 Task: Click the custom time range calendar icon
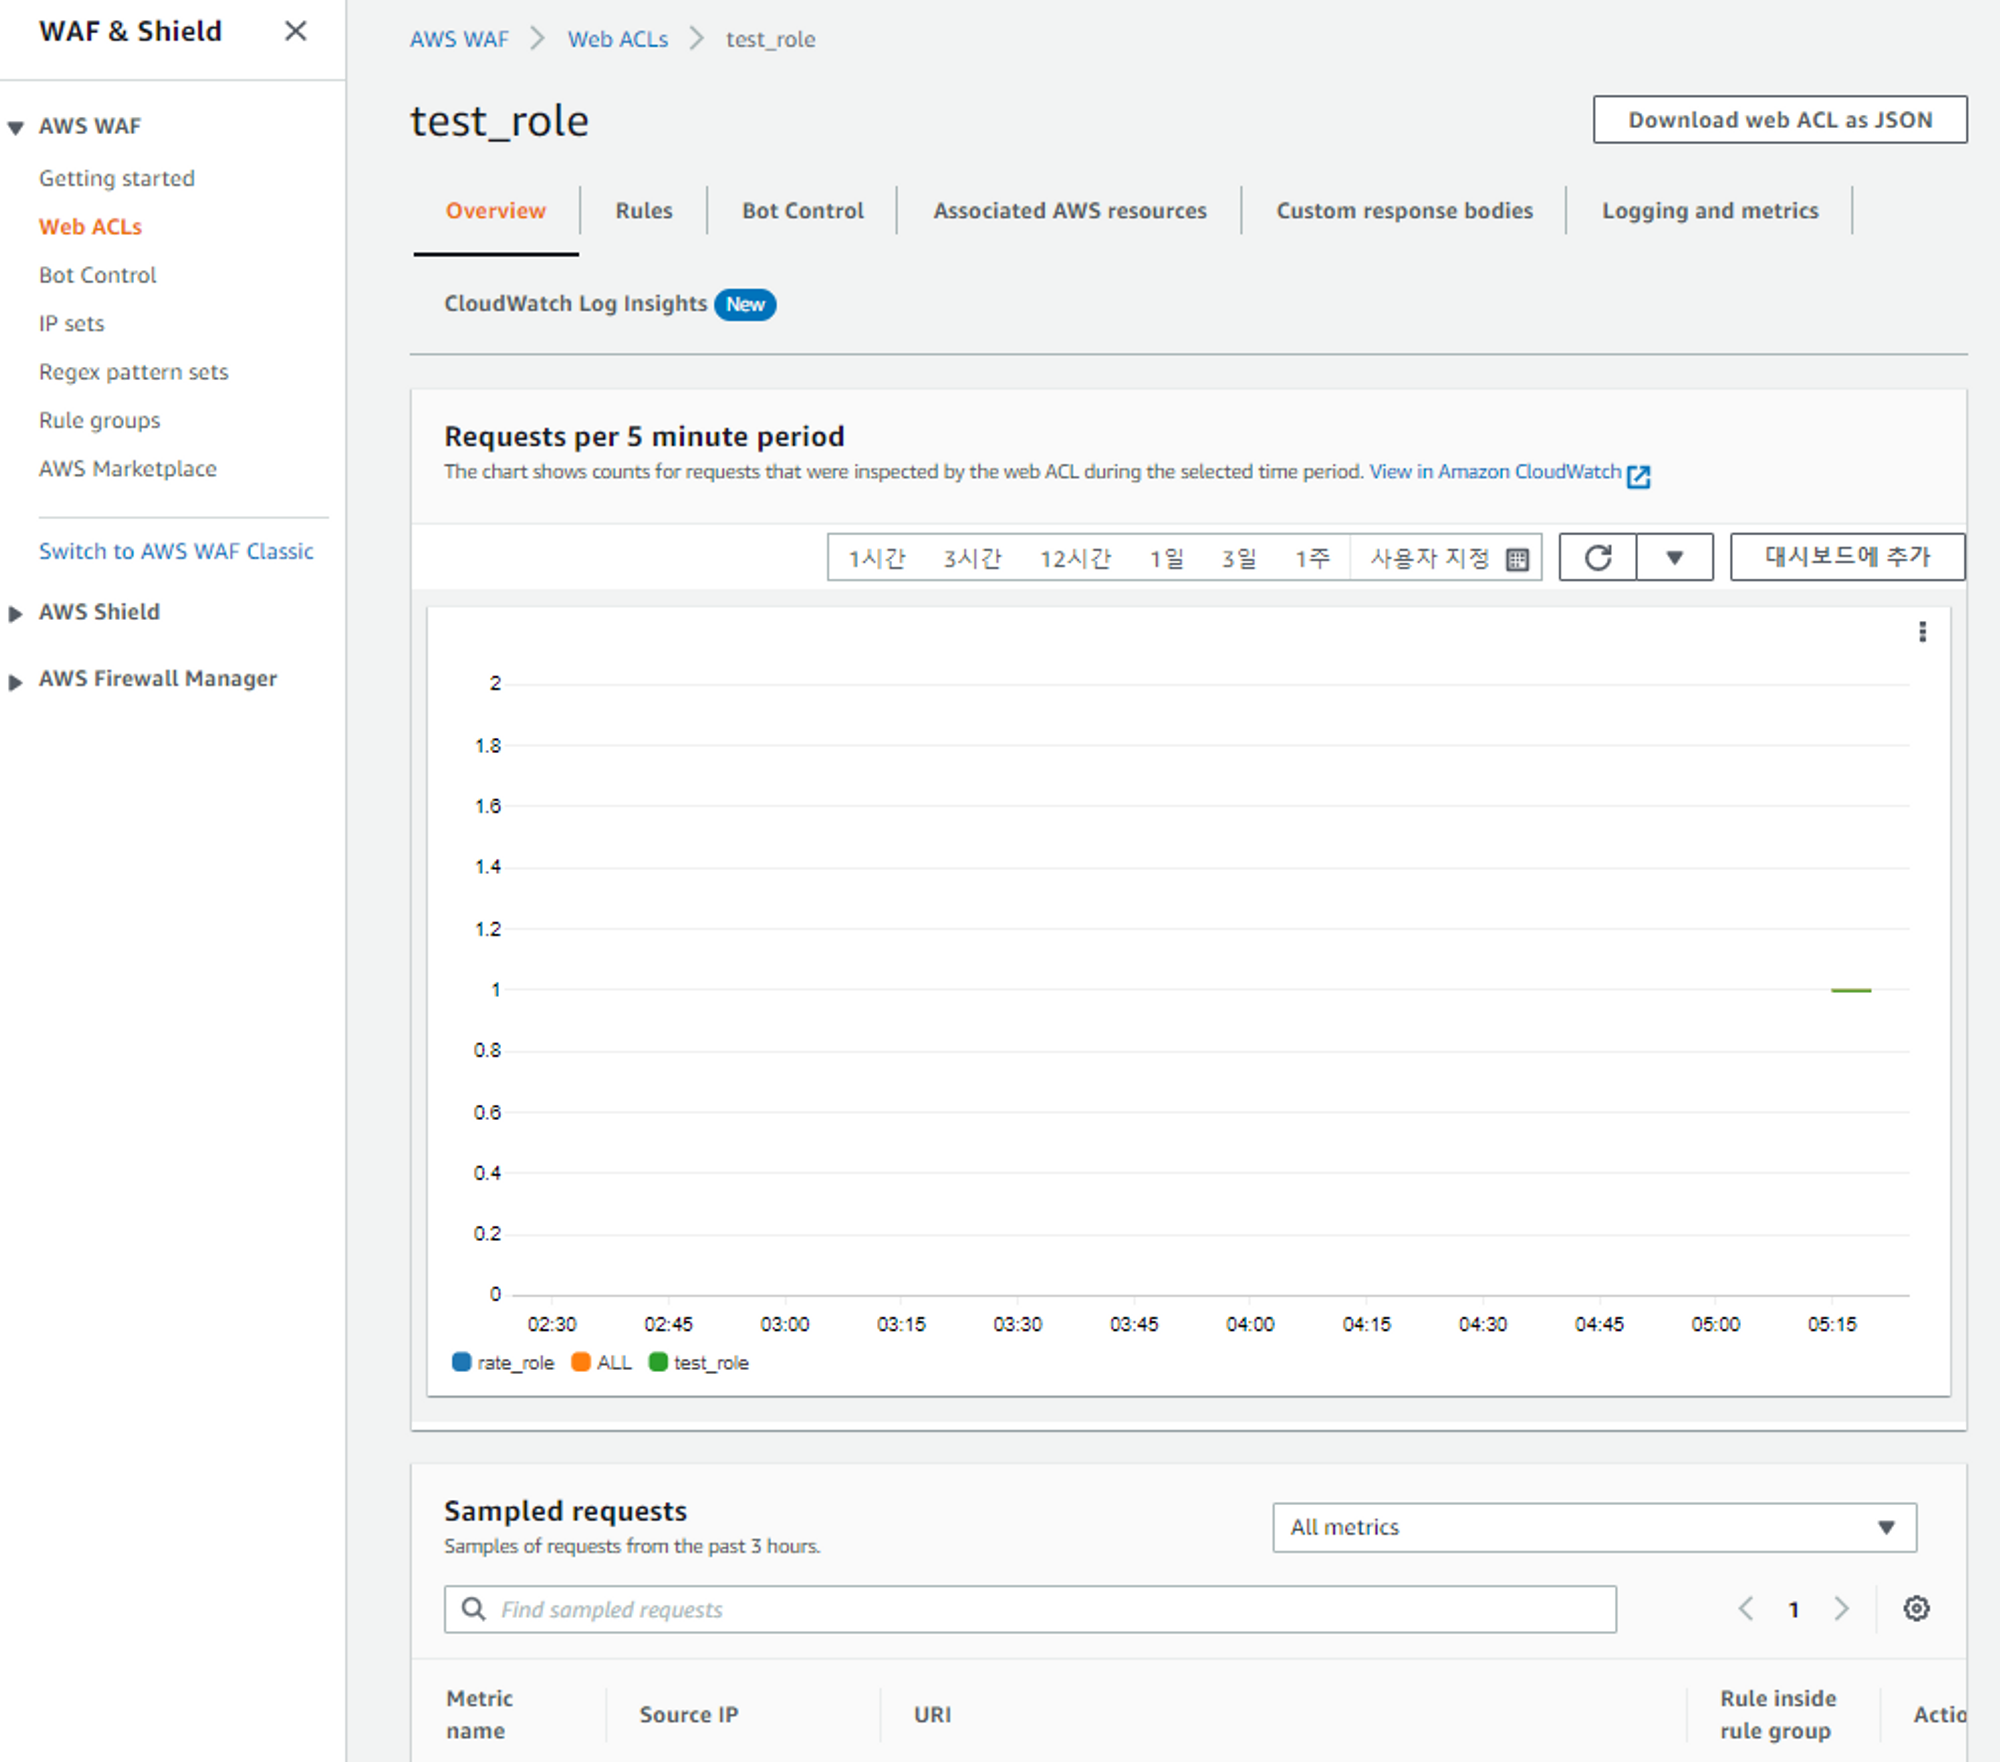(1517, 559)
